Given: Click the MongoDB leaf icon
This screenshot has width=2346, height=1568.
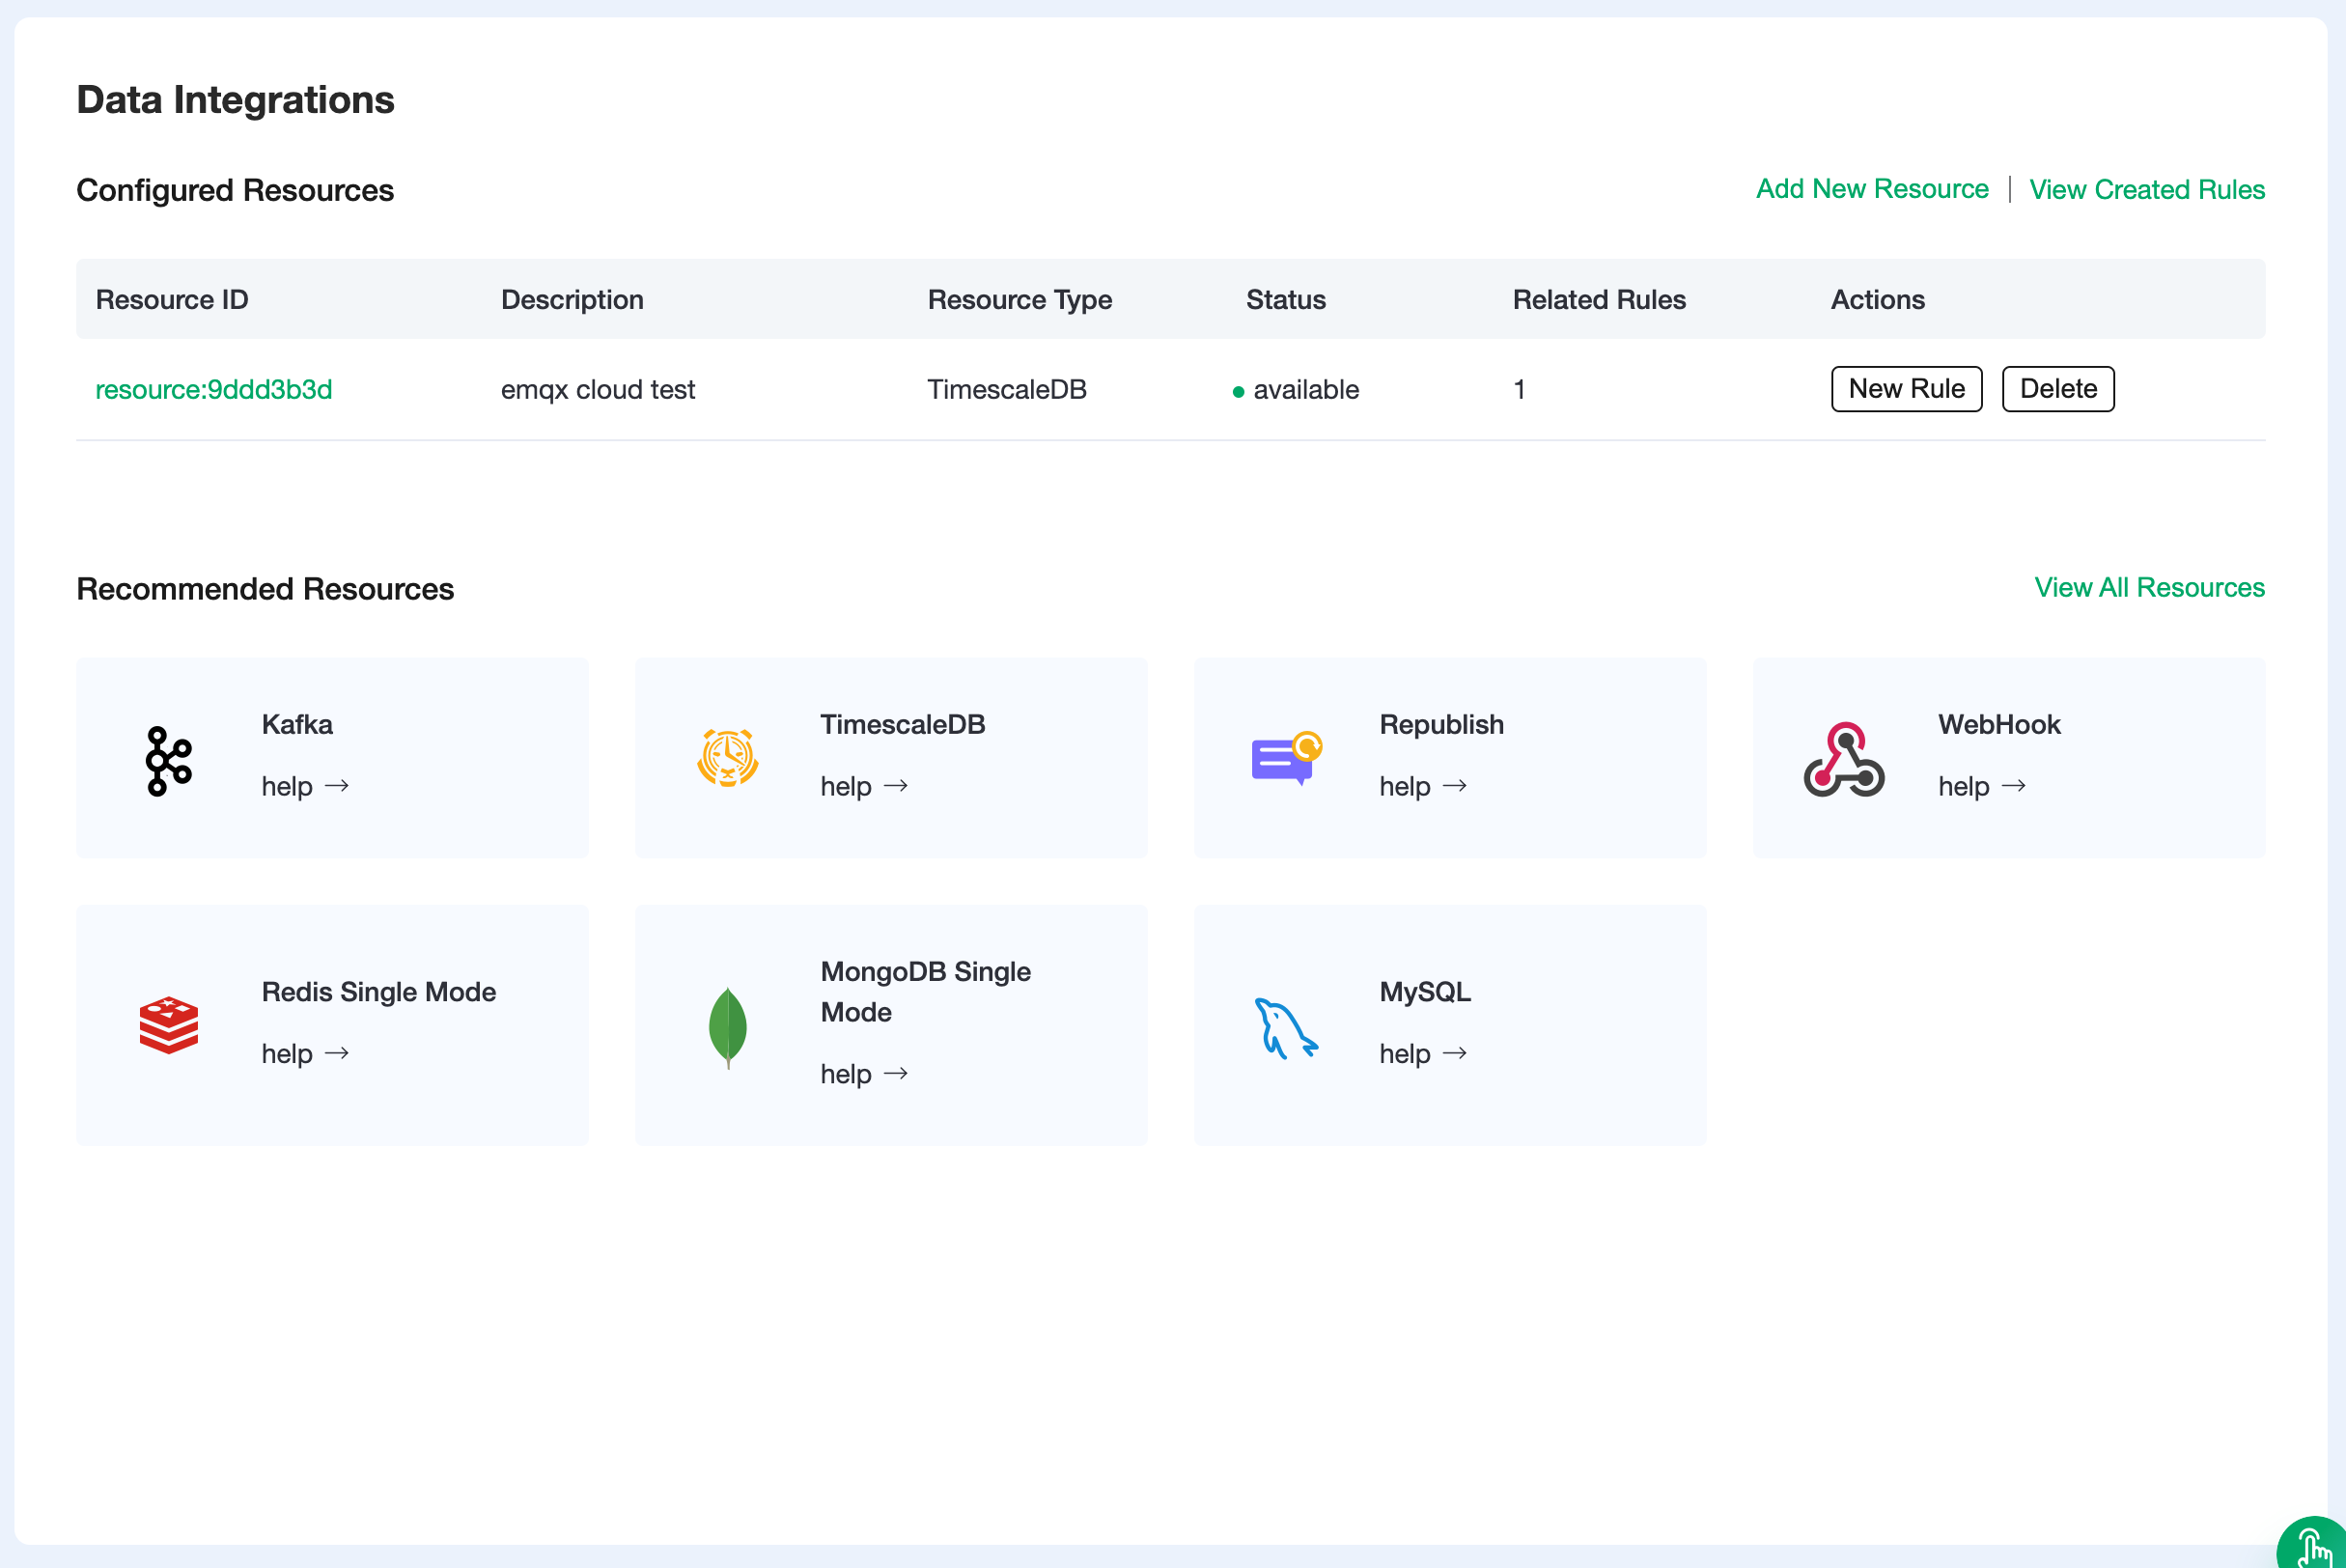Looking at the screenshot, I should tap(727, 1027).
